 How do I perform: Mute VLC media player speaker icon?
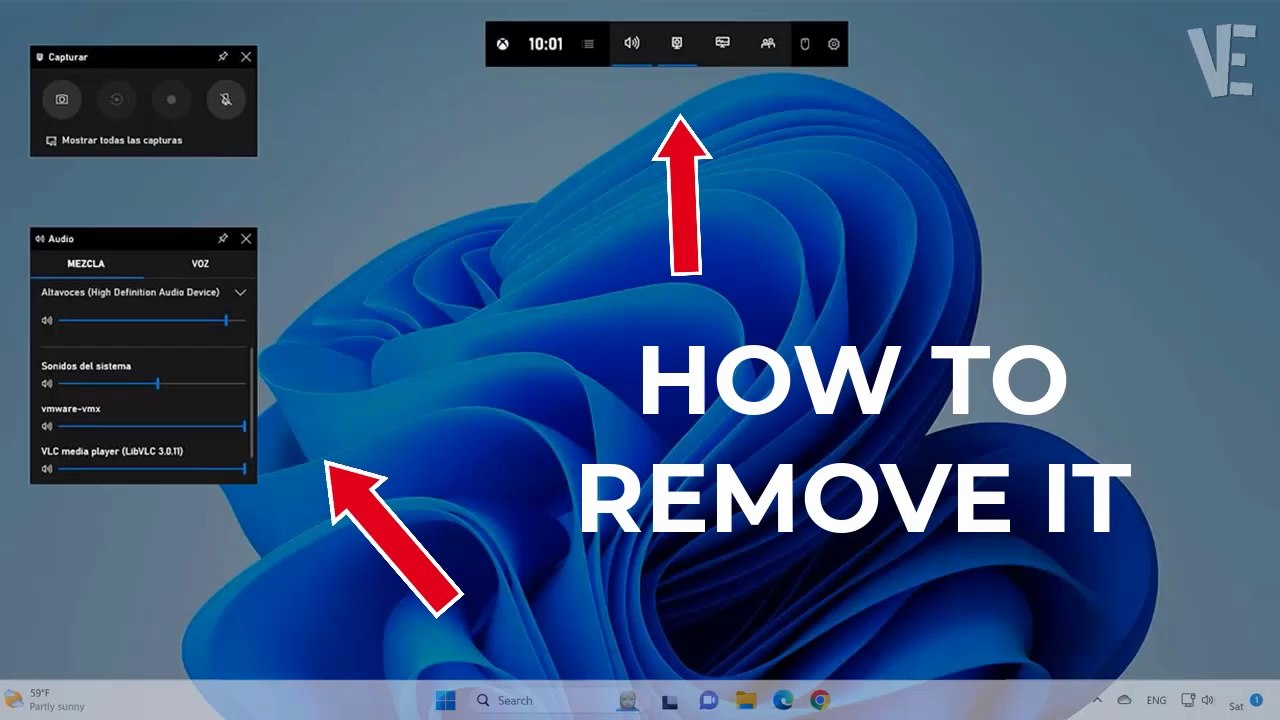pos(47,468)
